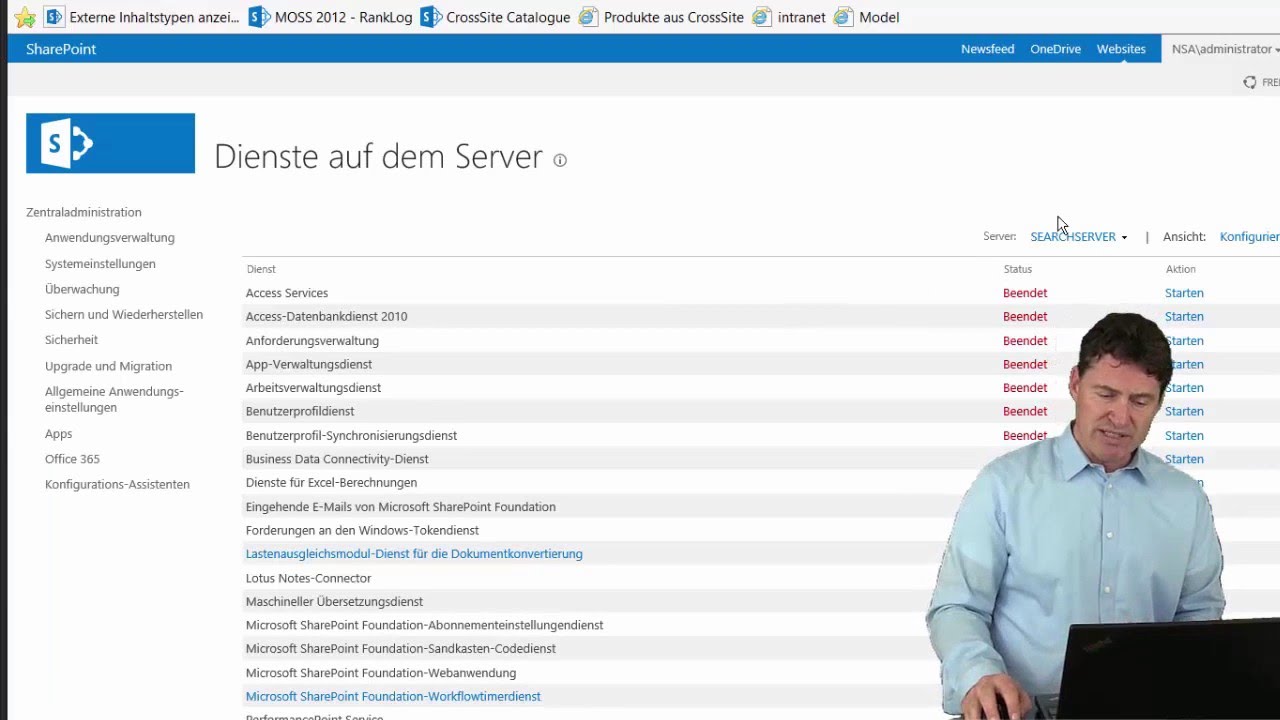Viewport: 1280px width, 720px height.
Task: Open Sicherheit in sidebar
Action: pyautogui.click(x=71, y=340)
